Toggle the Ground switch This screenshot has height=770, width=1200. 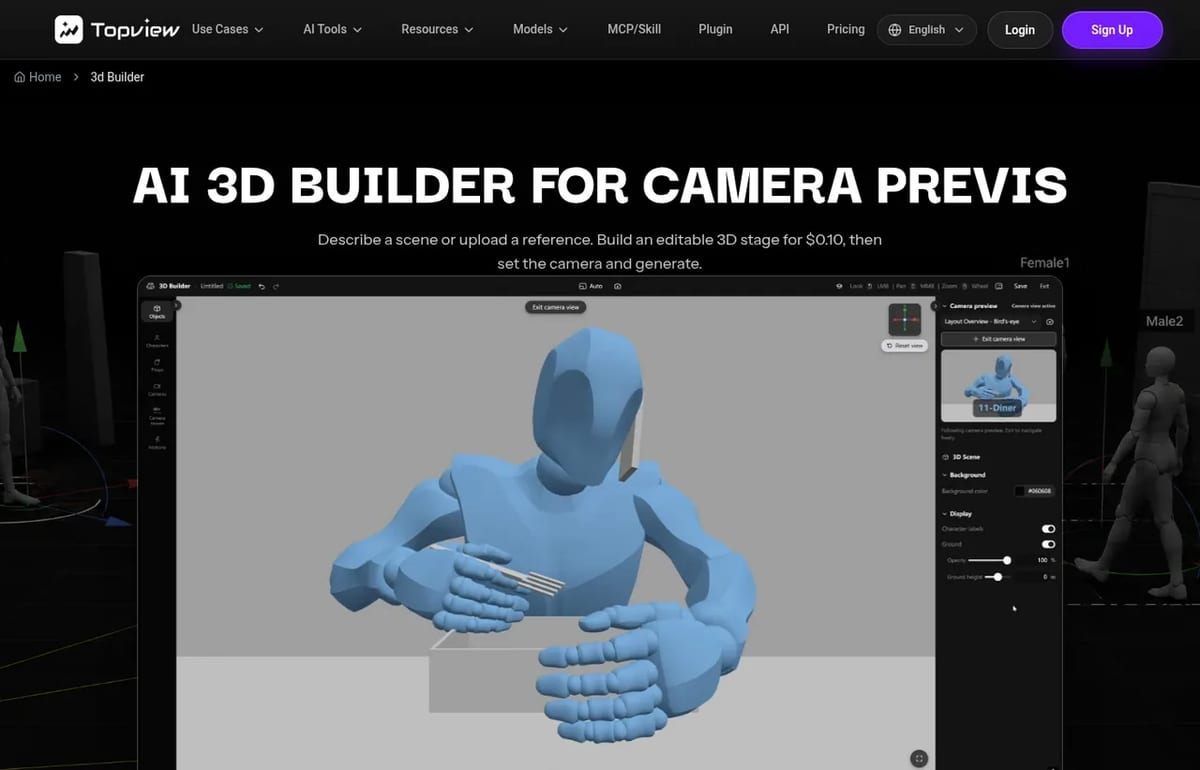(1048, 544)
